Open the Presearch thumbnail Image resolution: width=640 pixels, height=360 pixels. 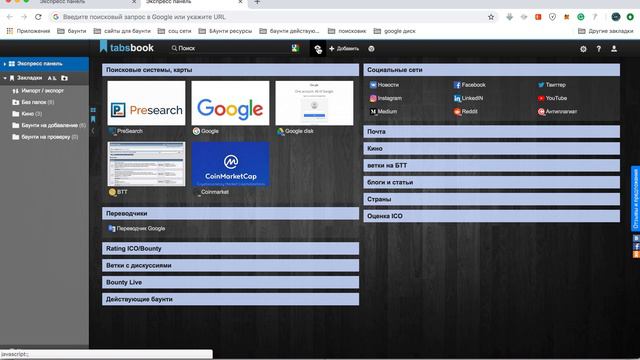click(146, 103)
